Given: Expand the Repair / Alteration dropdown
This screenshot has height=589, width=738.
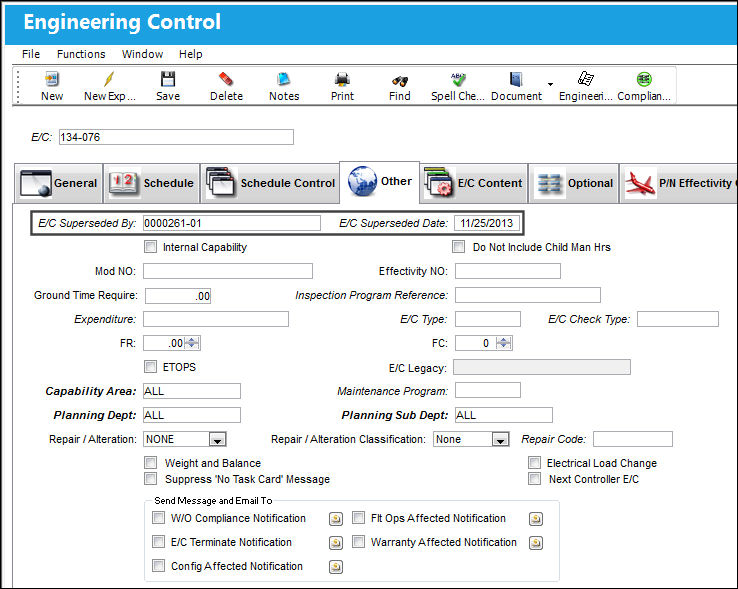Looking at the screenshot, I should point(217,440).
